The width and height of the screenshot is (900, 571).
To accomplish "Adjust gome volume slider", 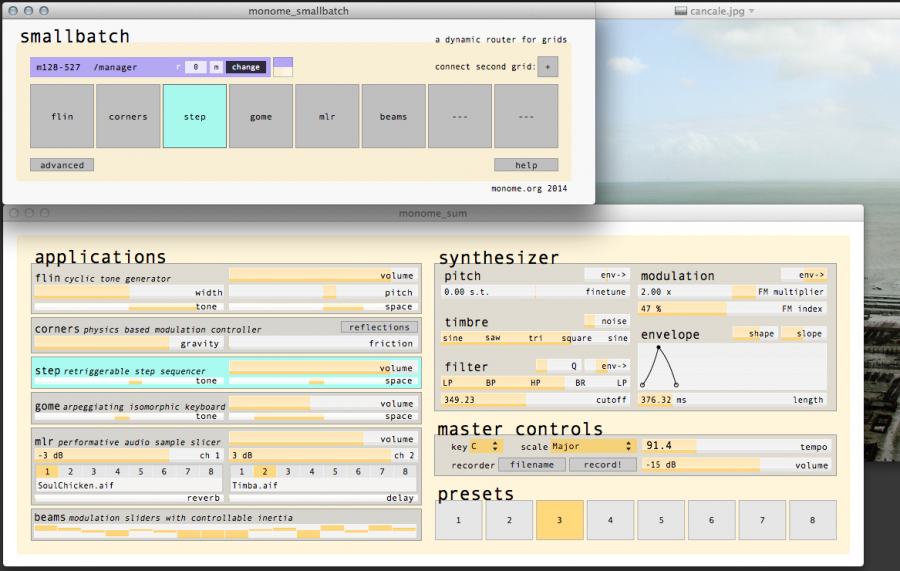I will [x=323, y=403].
